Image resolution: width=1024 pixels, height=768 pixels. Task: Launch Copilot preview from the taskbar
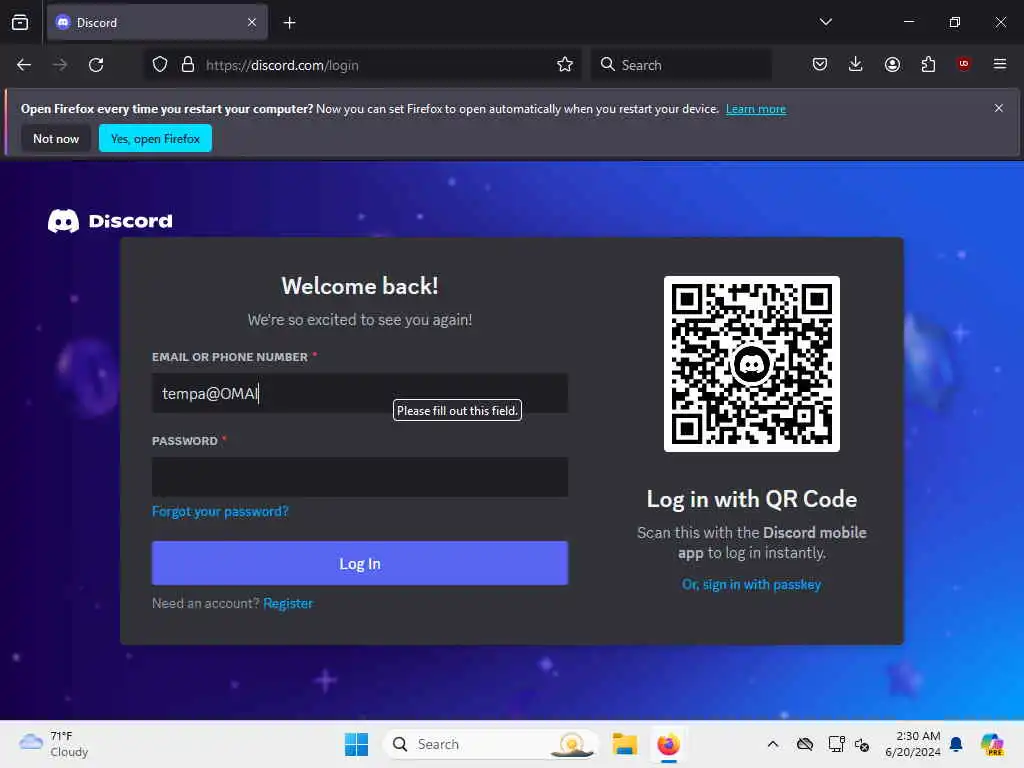coord(992,744)
